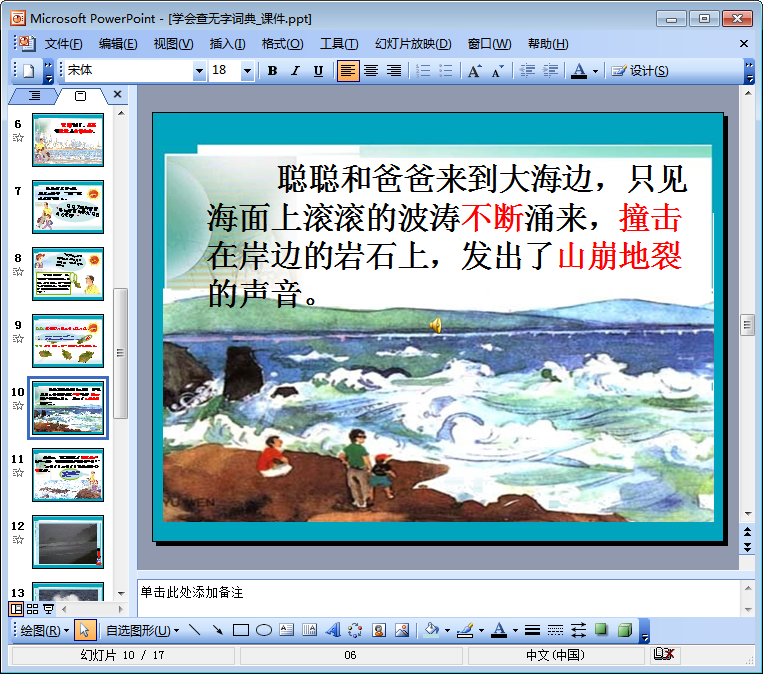Open the font name 宋体 dropdown
Image resolution: width=763 pixels, height=674 pixels.
(199, 71)
